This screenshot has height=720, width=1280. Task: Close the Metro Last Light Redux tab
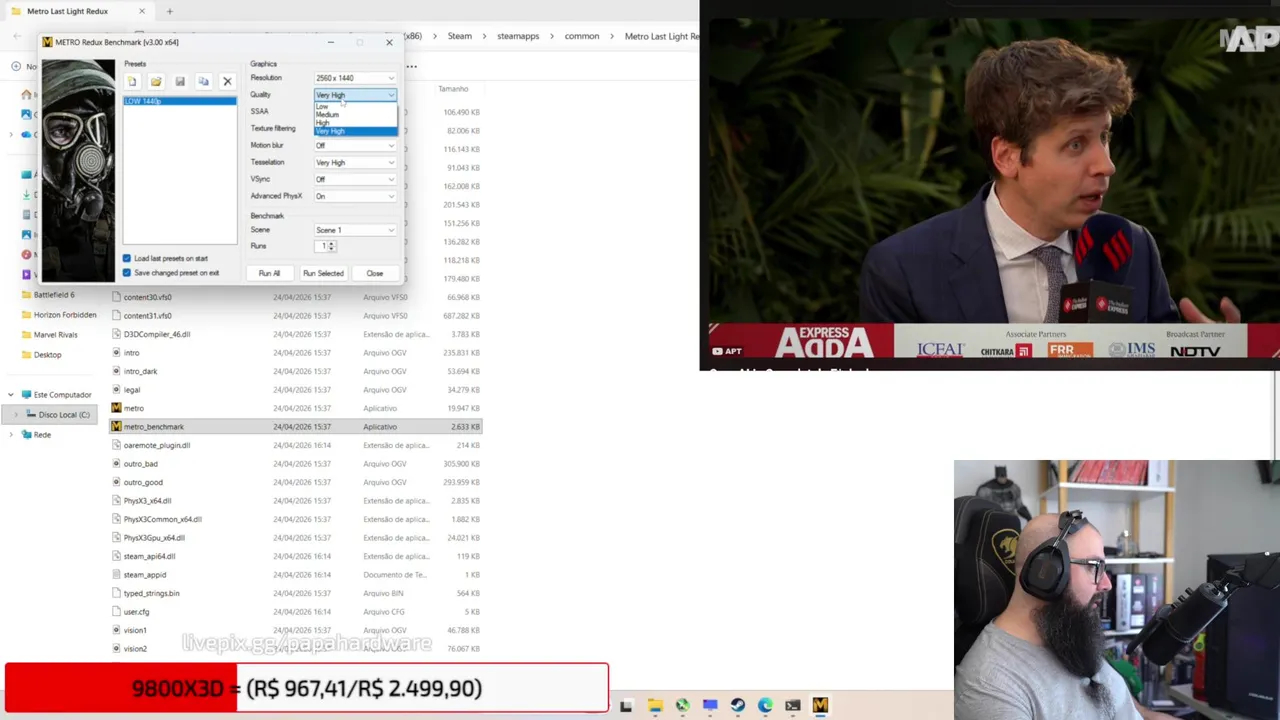(x=142, y=11)
